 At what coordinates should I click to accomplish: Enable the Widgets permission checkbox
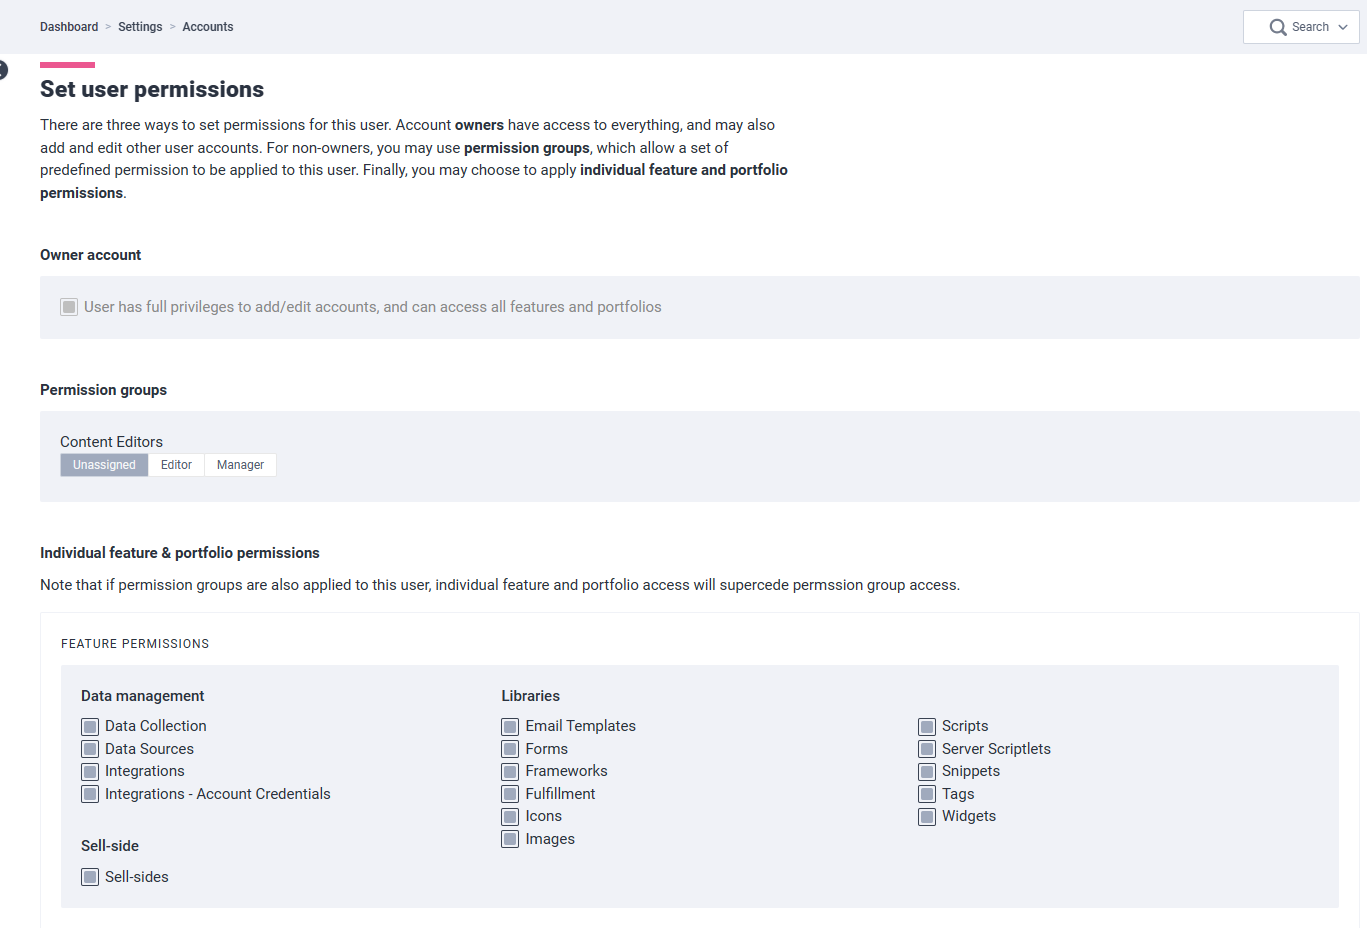pos(927,817)
